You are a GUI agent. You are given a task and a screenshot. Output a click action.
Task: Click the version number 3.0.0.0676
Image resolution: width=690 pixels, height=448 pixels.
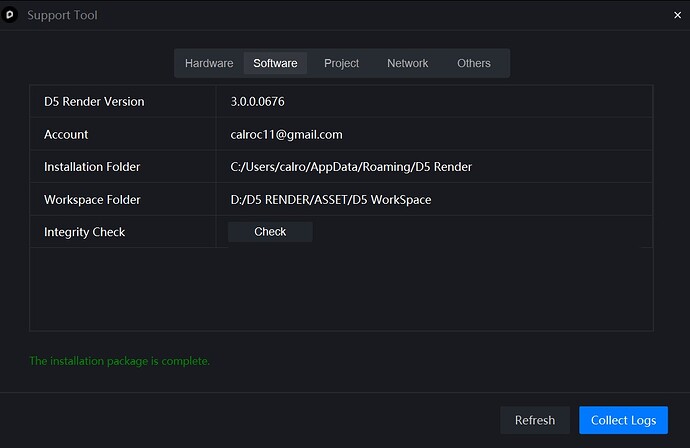tap(258, 102)
